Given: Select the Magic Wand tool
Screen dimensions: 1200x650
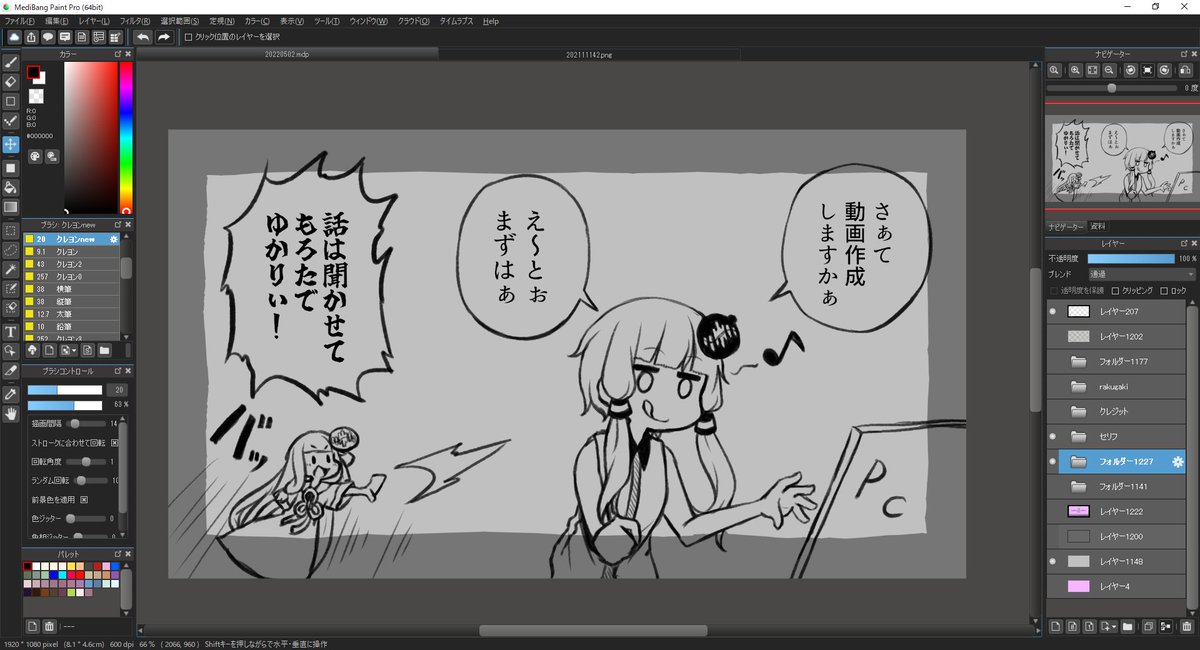Looking at the screenshot, I should [x=10, y=270].
